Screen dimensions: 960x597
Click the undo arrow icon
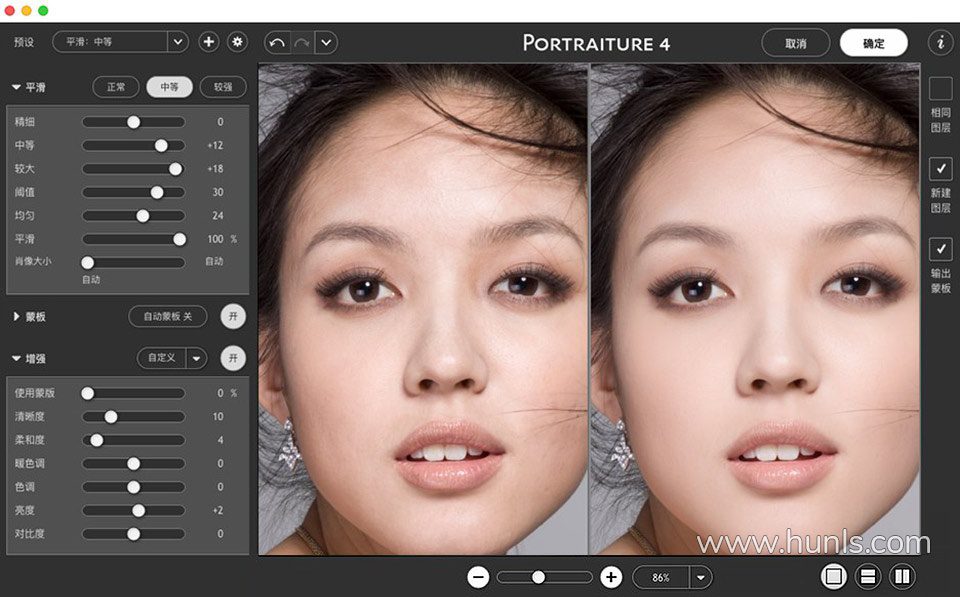[x=277, y=43]
